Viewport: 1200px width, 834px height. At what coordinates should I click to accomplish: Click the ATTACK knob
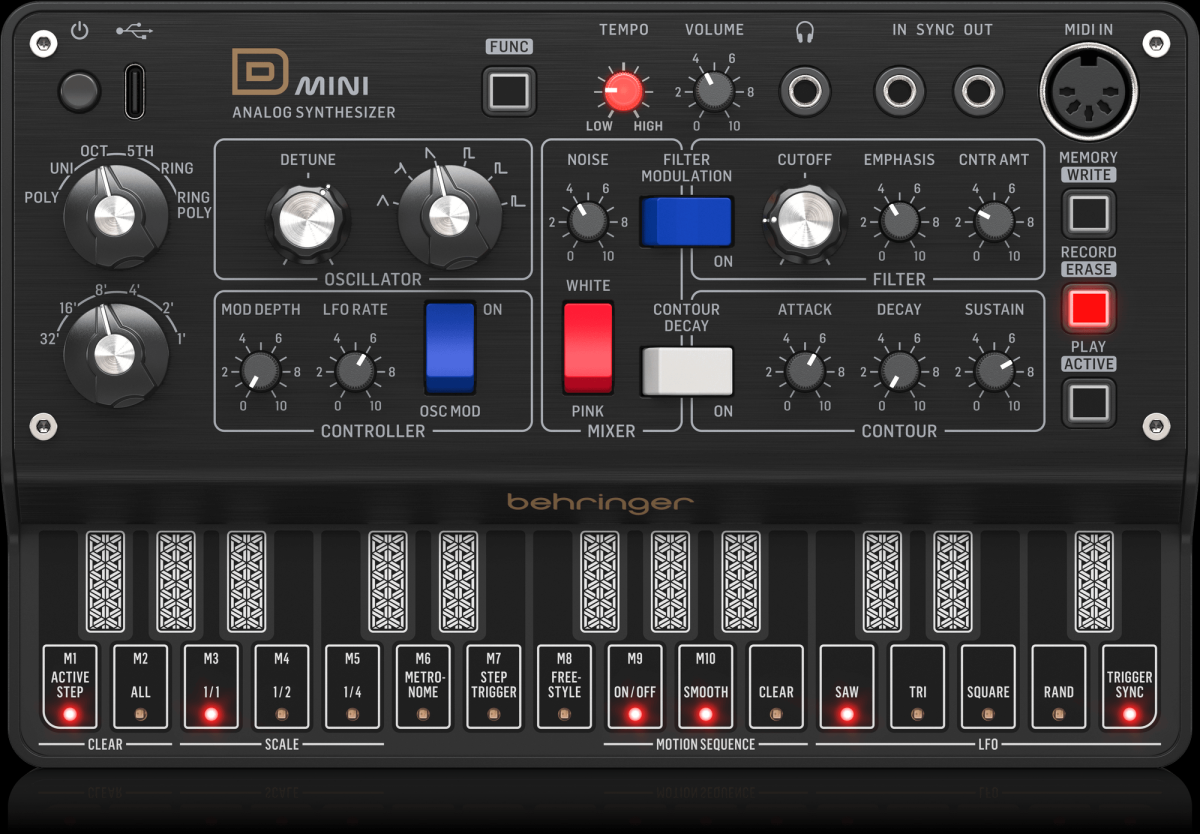(x=805, y=371)
